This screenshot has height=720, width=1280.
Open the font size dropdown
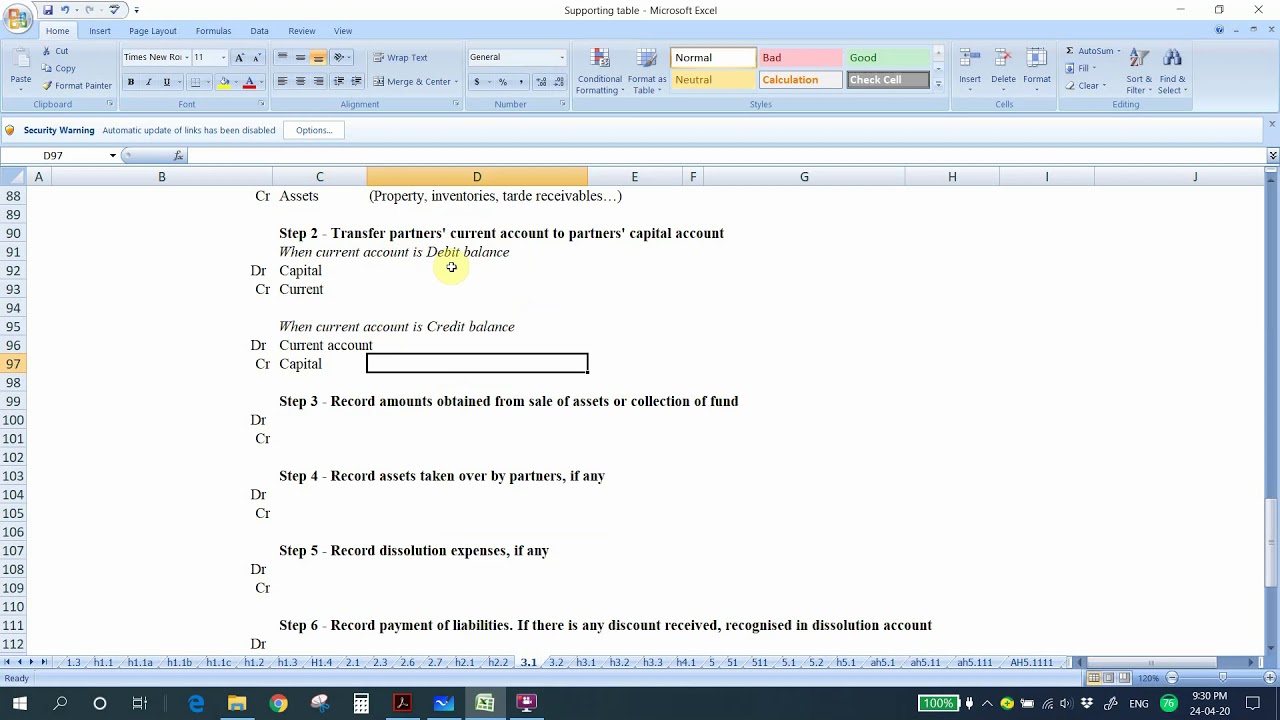tap(223, 58)
